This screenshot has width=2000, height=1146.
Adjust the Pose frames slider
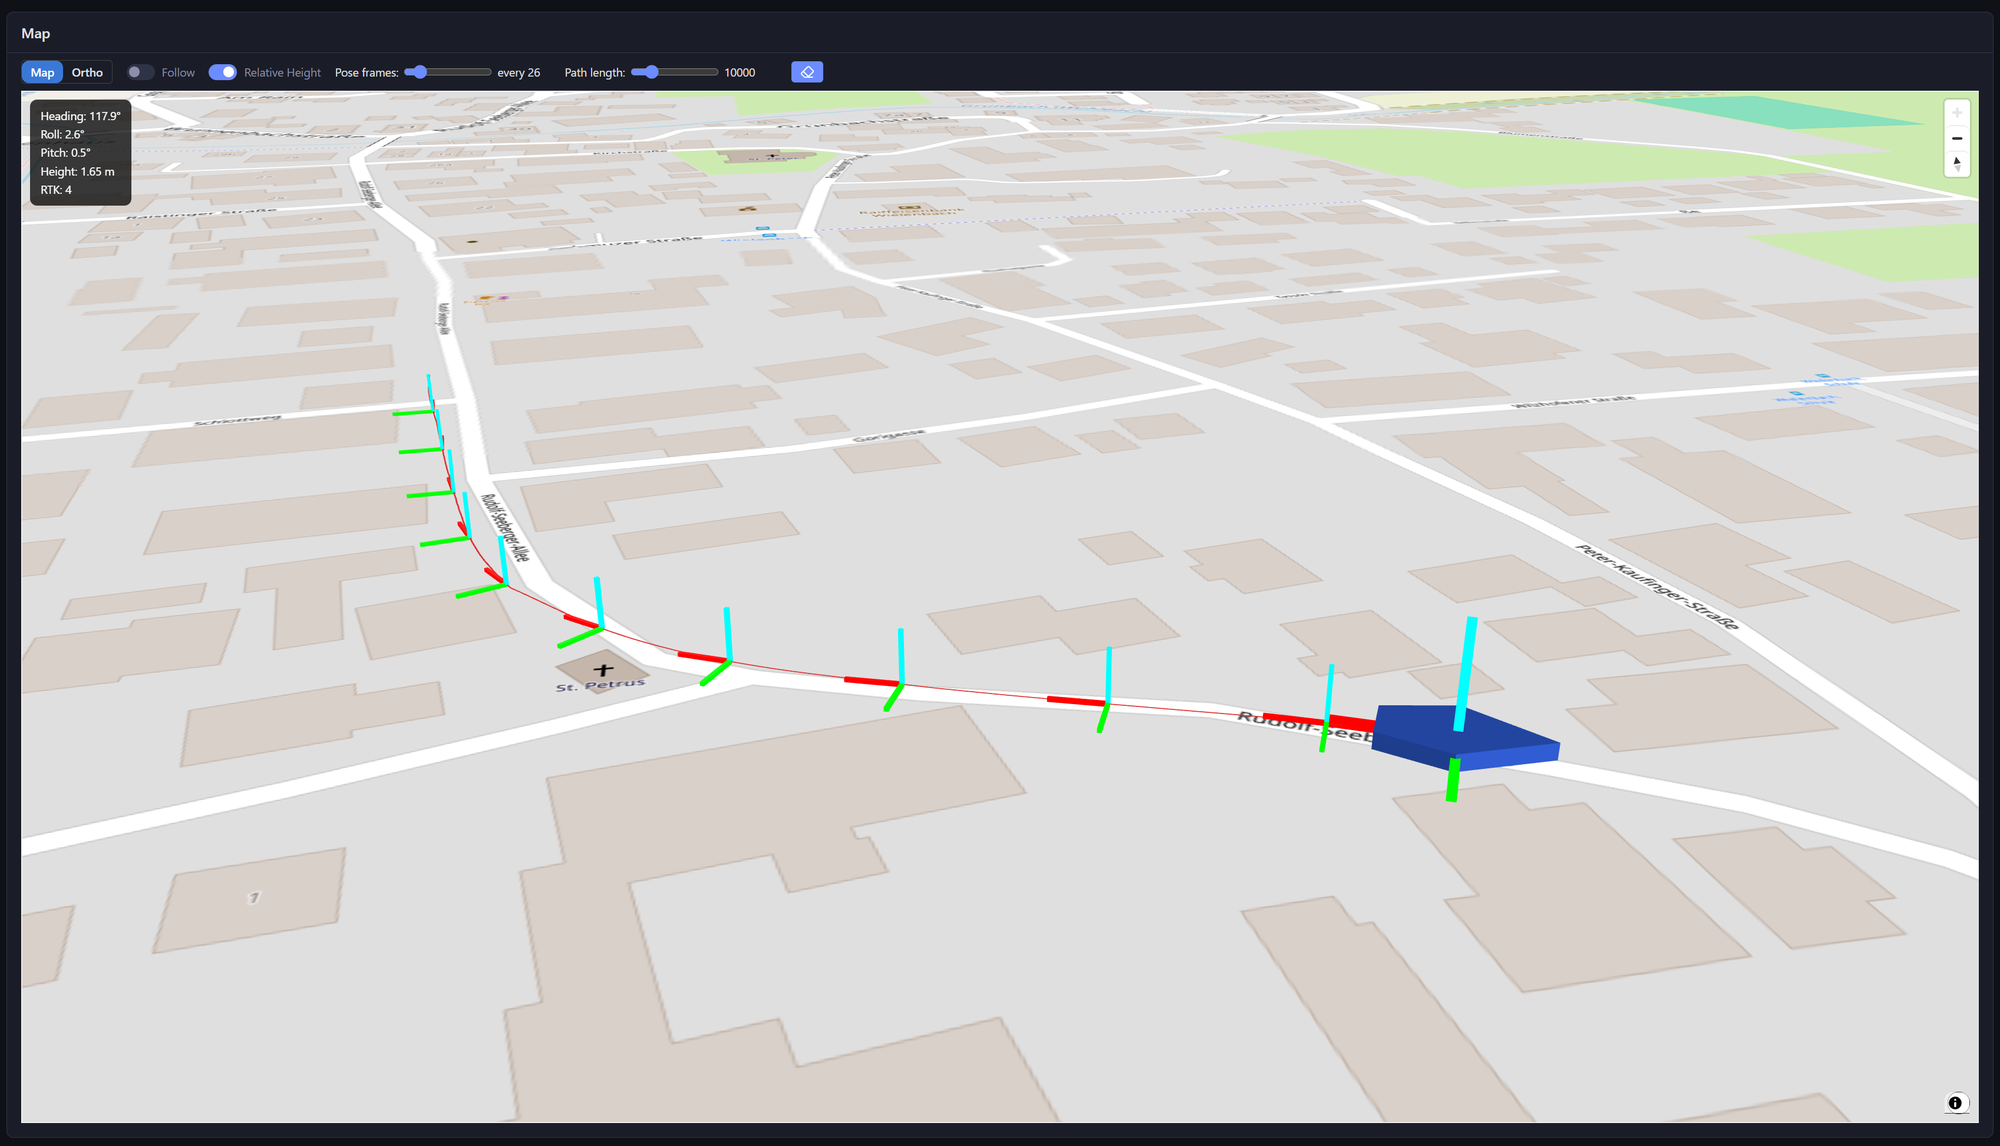448,72
